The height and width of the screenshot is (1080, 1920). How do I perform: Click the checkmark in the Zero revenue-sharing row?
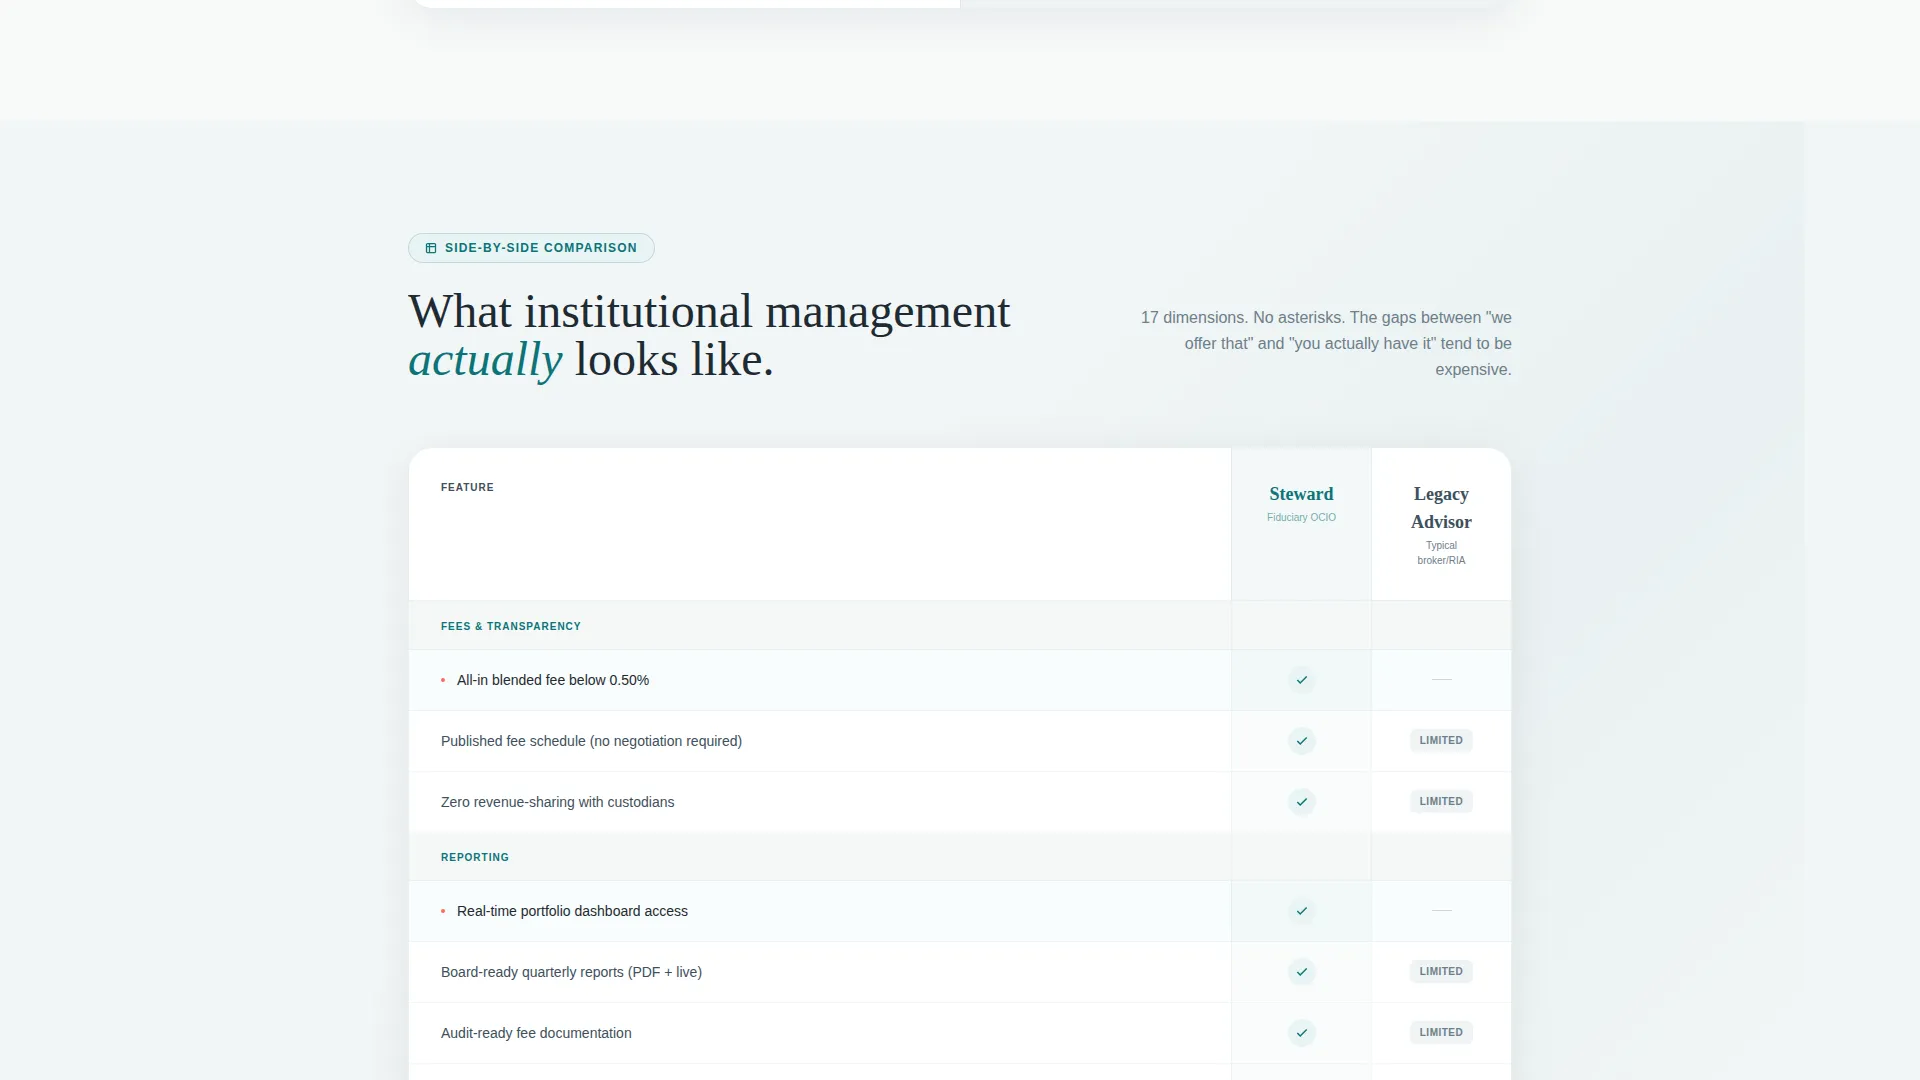(x=1301, y=802)
